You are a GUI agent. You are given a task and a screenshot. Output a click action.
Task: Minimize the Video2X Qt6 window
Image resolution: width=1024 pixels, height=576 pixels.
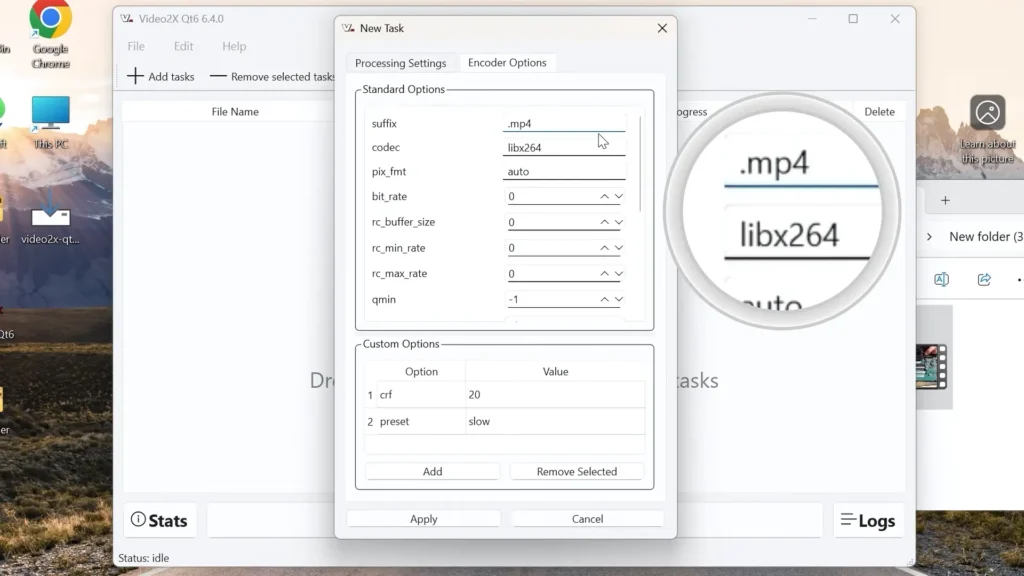[812, 19]
